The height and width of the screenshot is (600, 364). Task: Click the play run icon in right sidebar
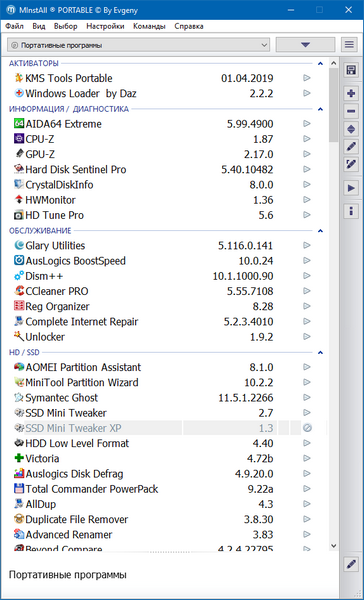351,188
